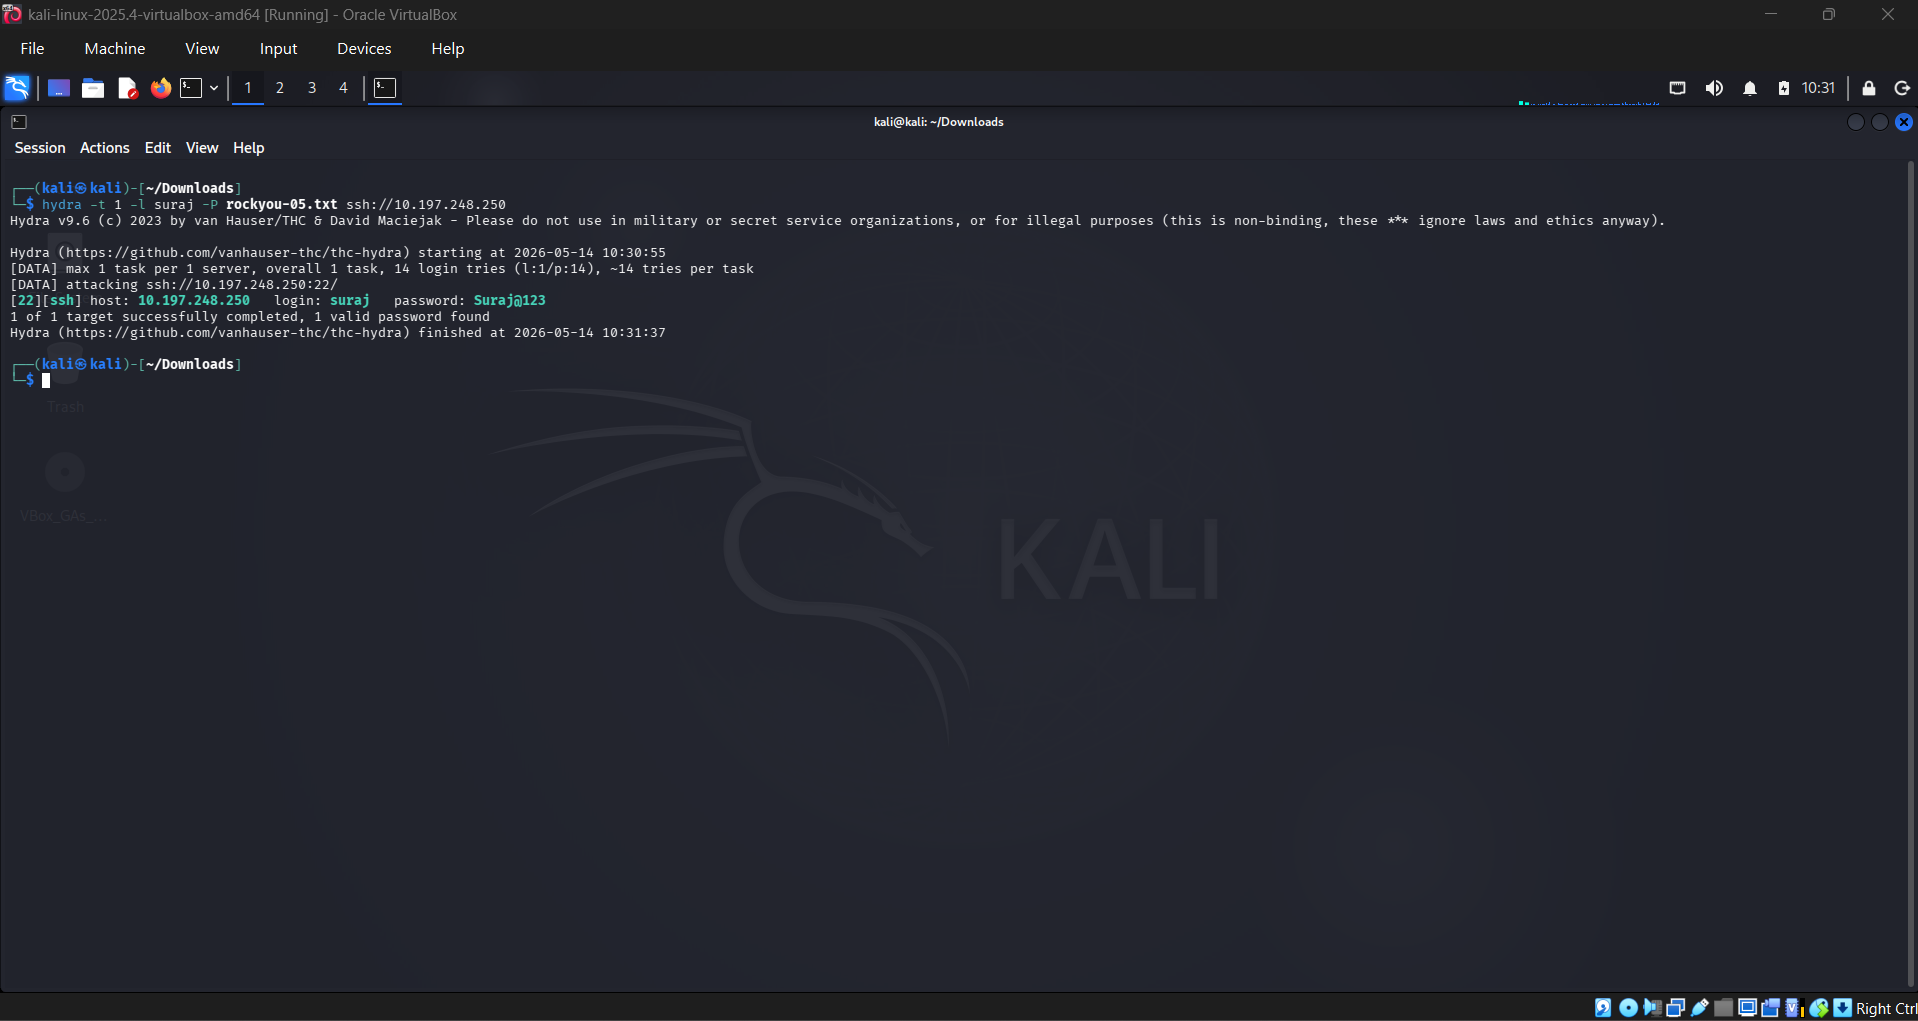This screenshot has height=1021, width=1918.
Task: Open the terminal emulator launcher in panel
Action: point(191,88)
